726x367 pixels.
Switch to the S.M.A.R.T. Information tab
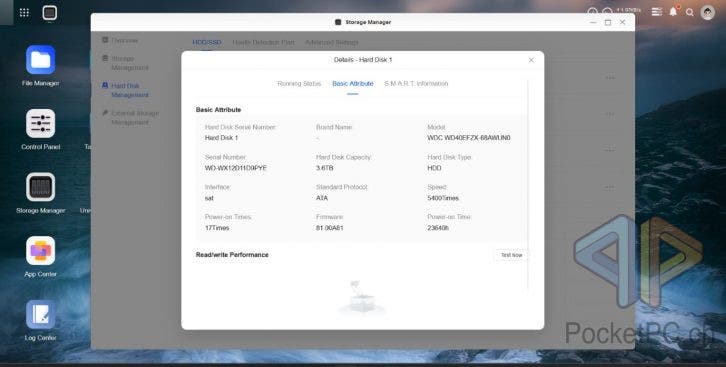[x=416, y=84]
